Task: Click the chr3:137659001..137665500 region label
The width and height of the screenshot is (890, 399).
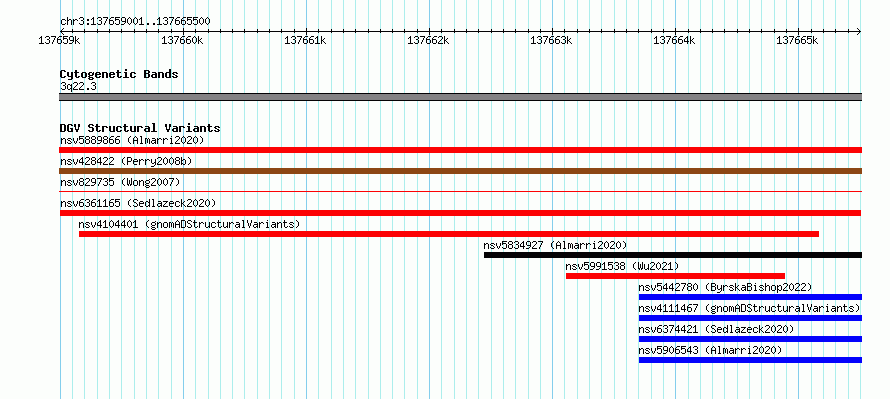Action: coord(135,22)
